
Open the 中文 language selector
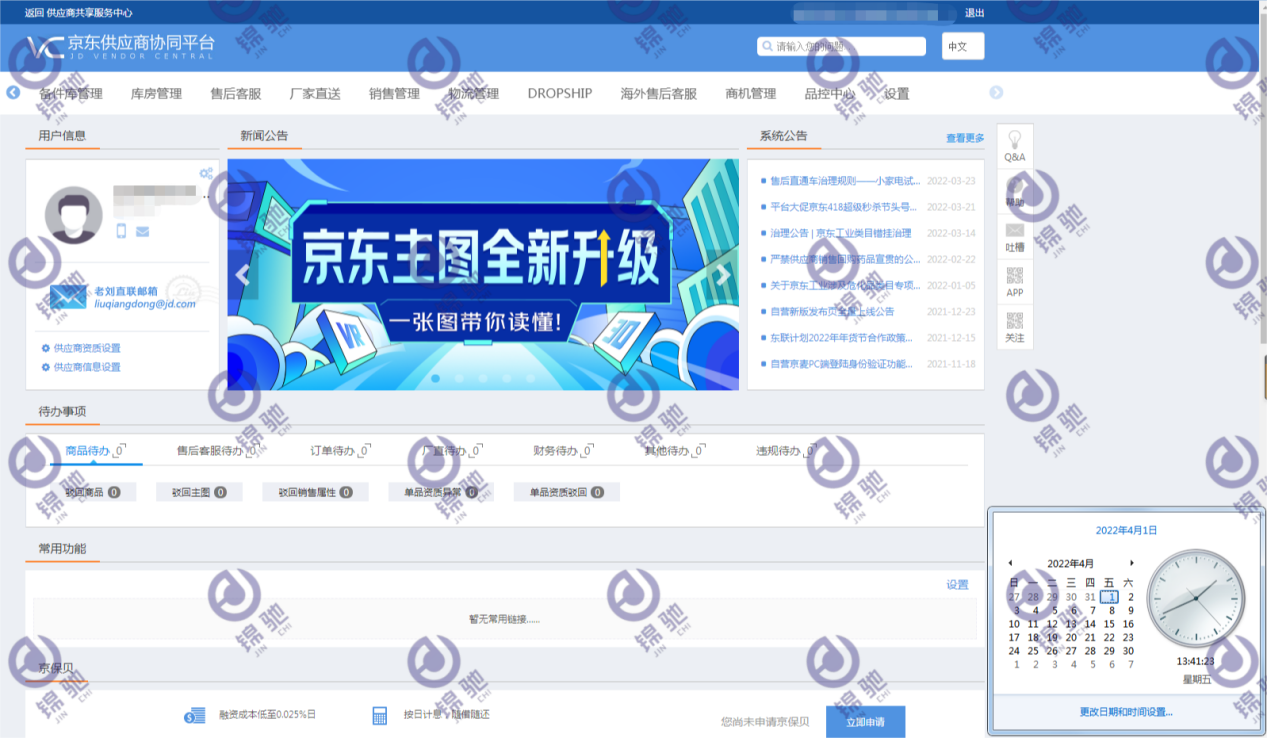pos(961,46)
